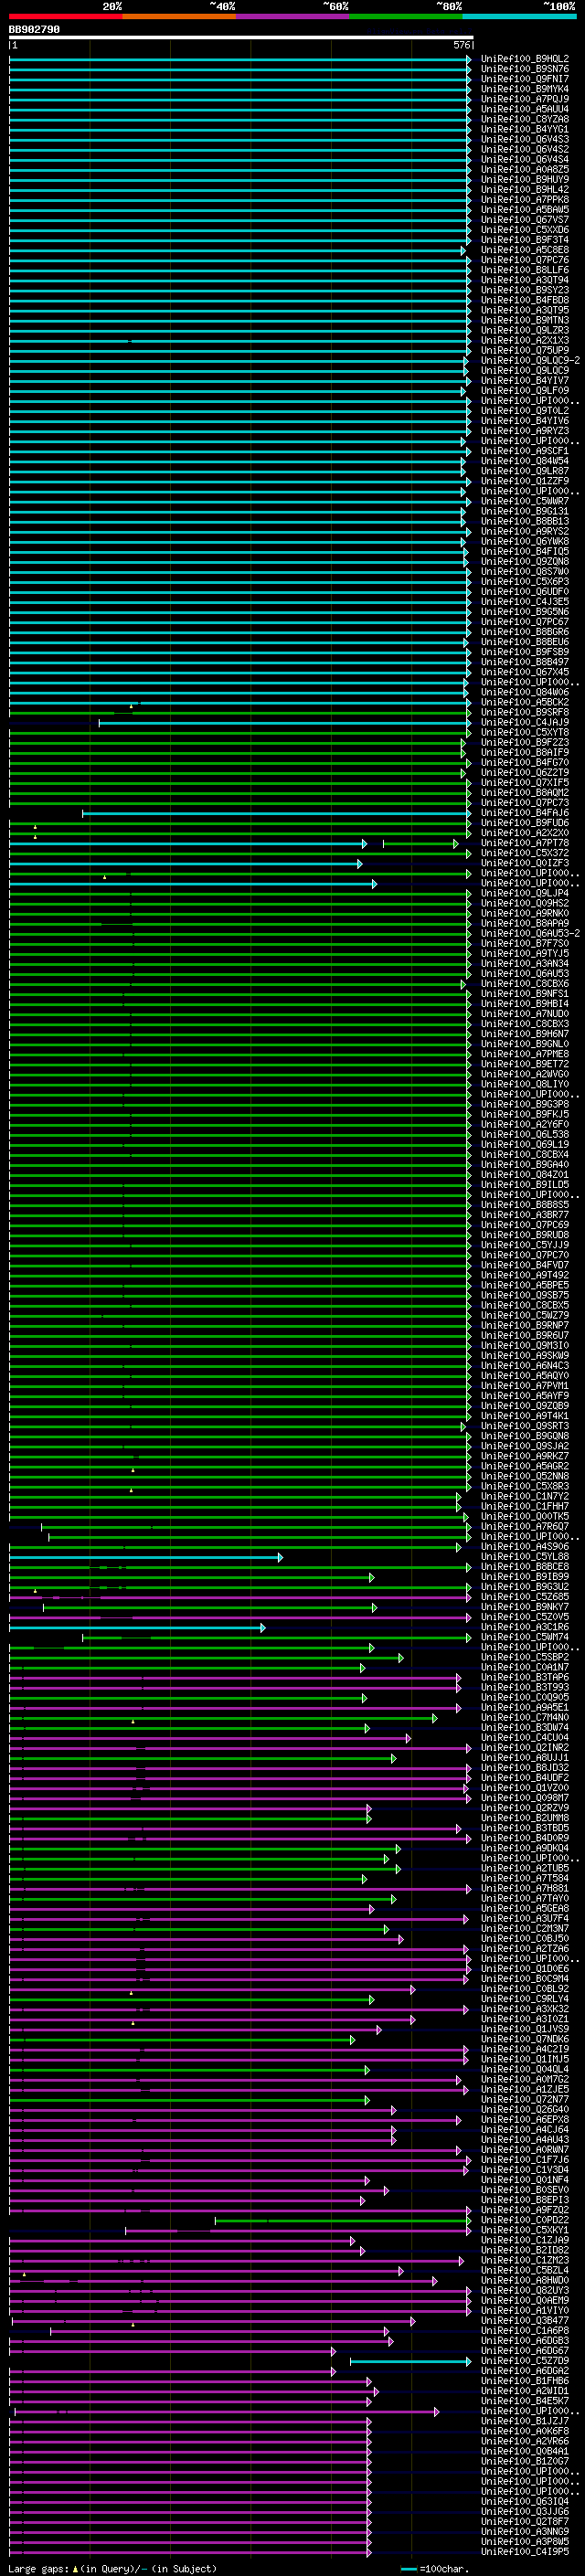This screenshot has width=585, height=2576.
Task: Select hit UniRef100_A4S906
Action: tap(525, 1547)
